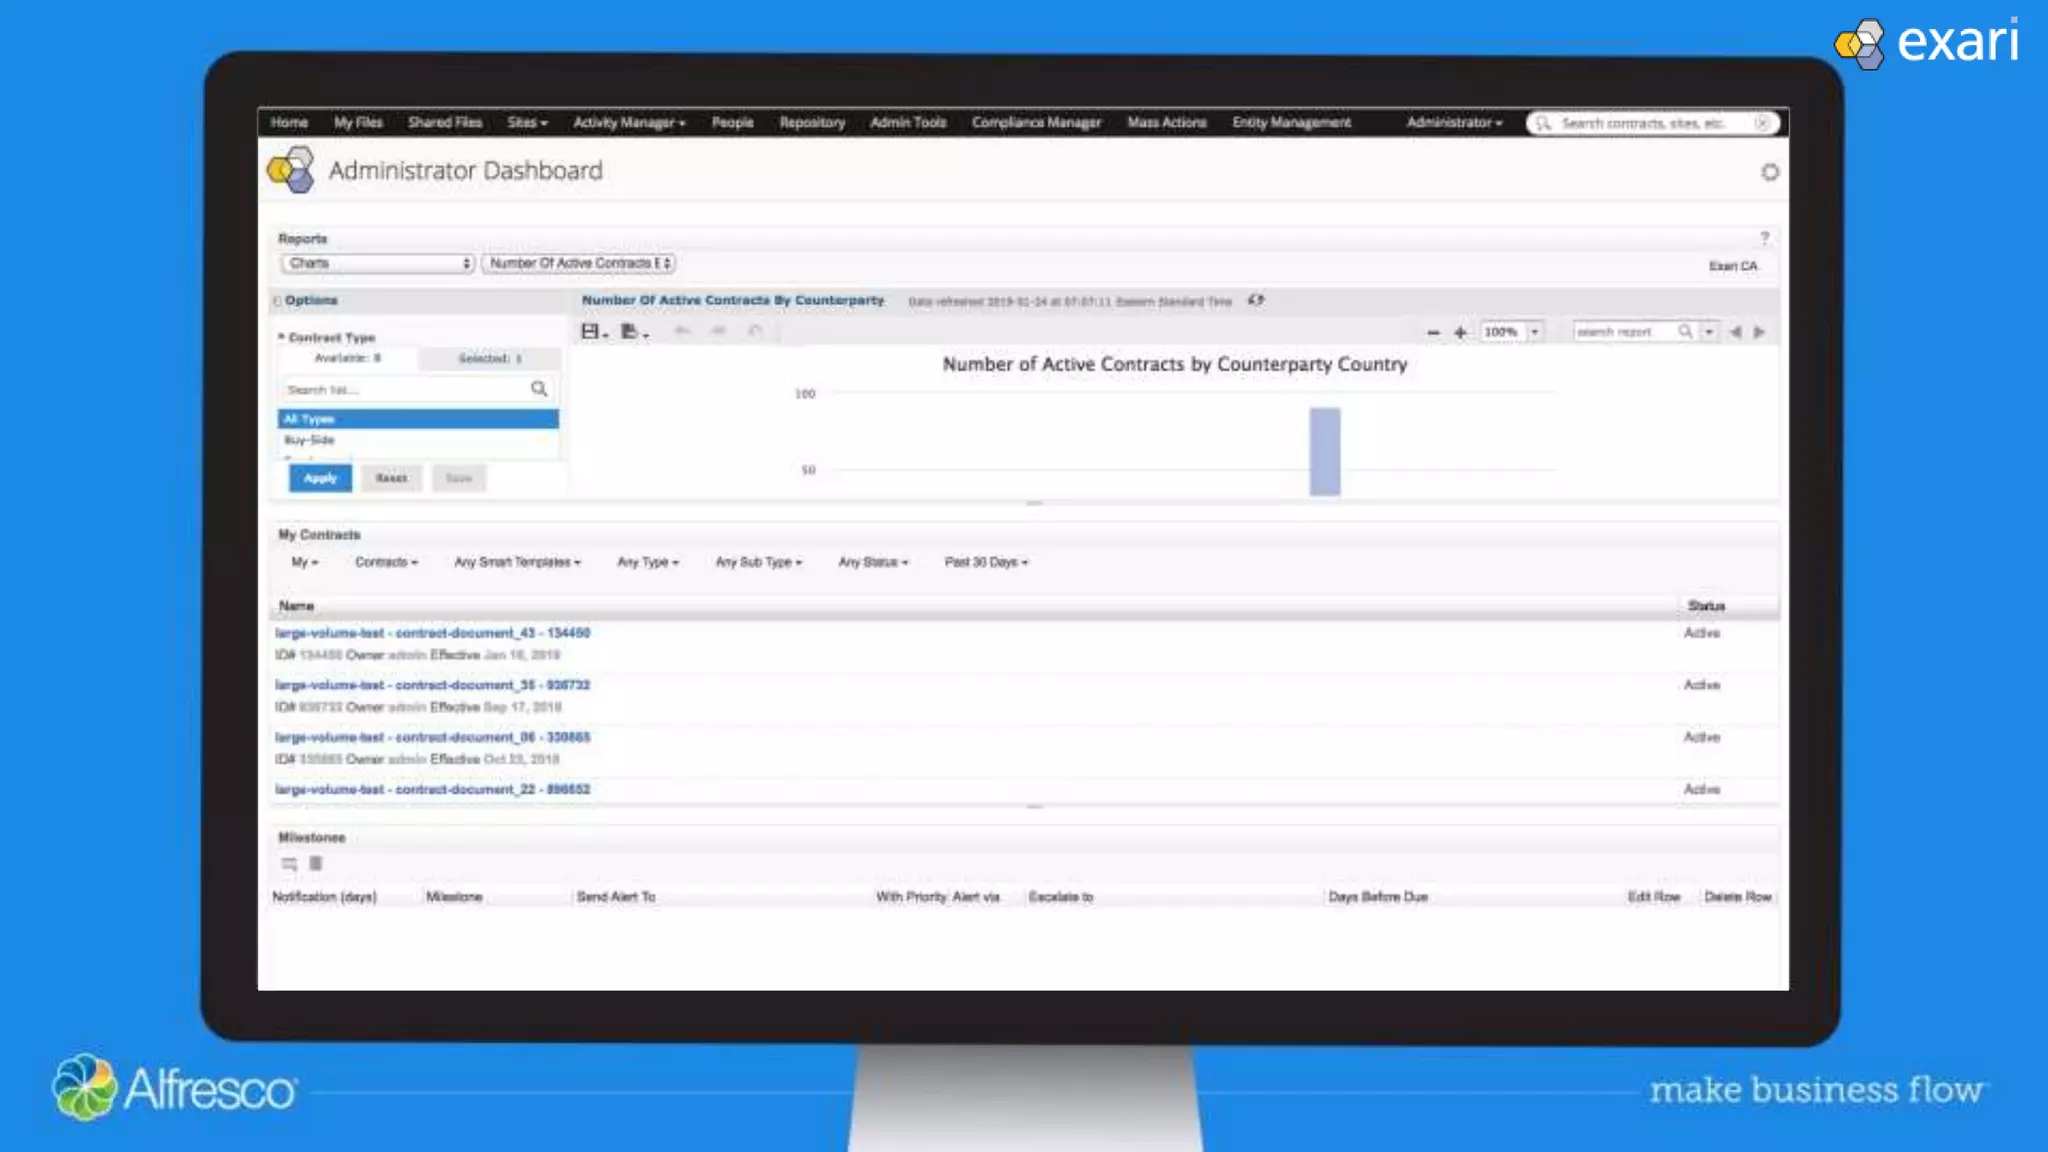
Task: Click the save report toolbar icon
Action: tap(592, 332)
